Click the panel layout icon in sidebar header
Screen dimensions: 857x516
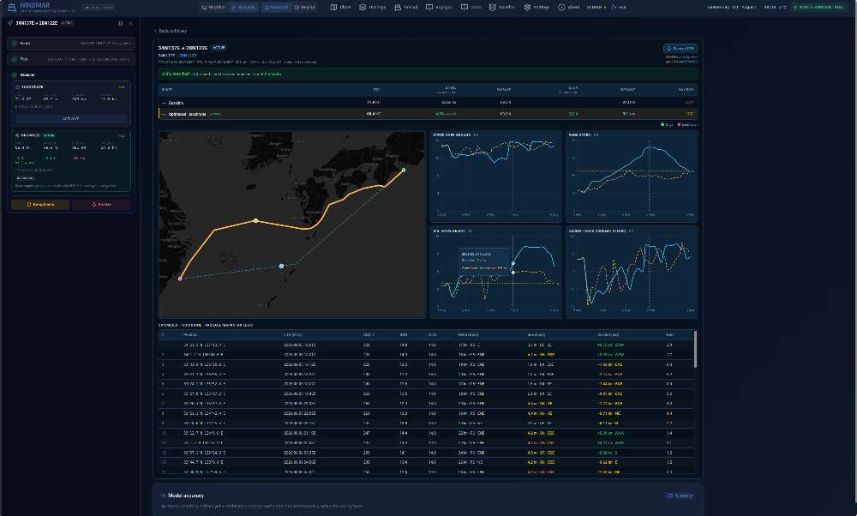(x=121, y=23)
